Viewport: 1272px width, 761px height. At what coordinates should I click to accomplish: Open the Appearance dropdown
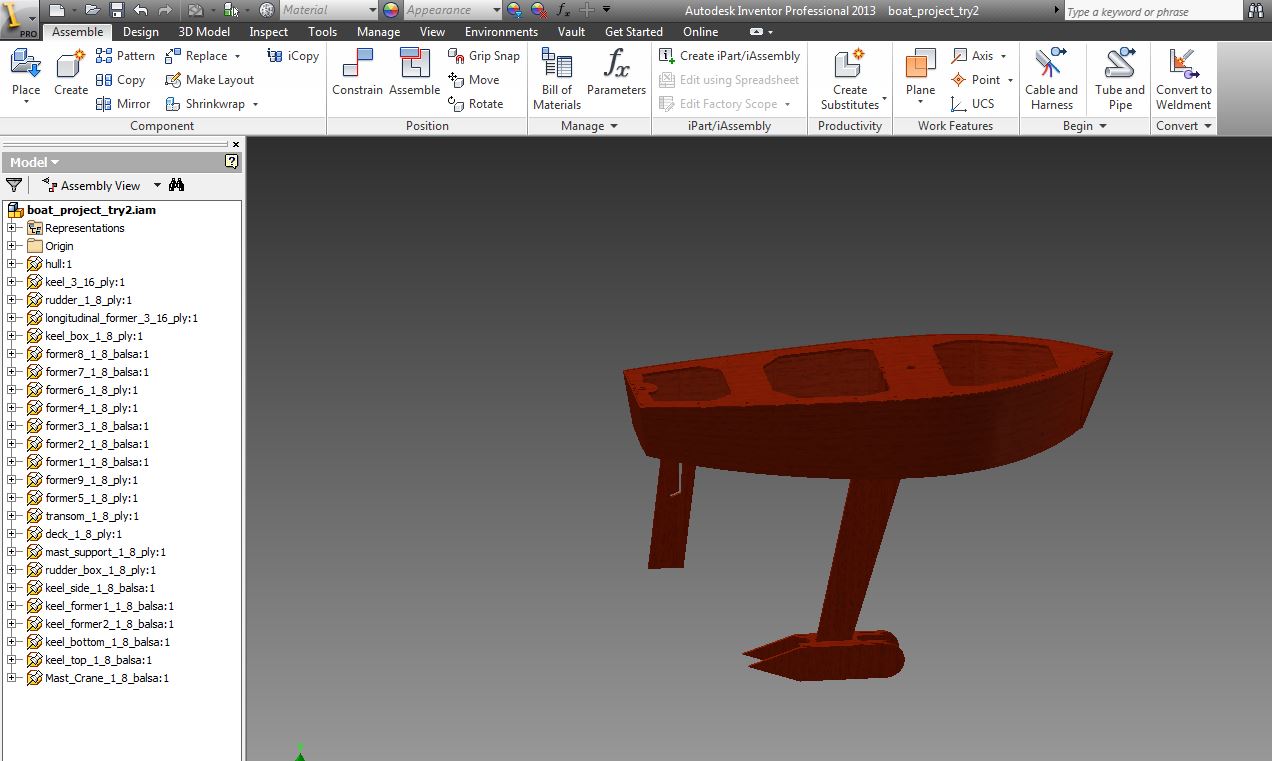495,10
